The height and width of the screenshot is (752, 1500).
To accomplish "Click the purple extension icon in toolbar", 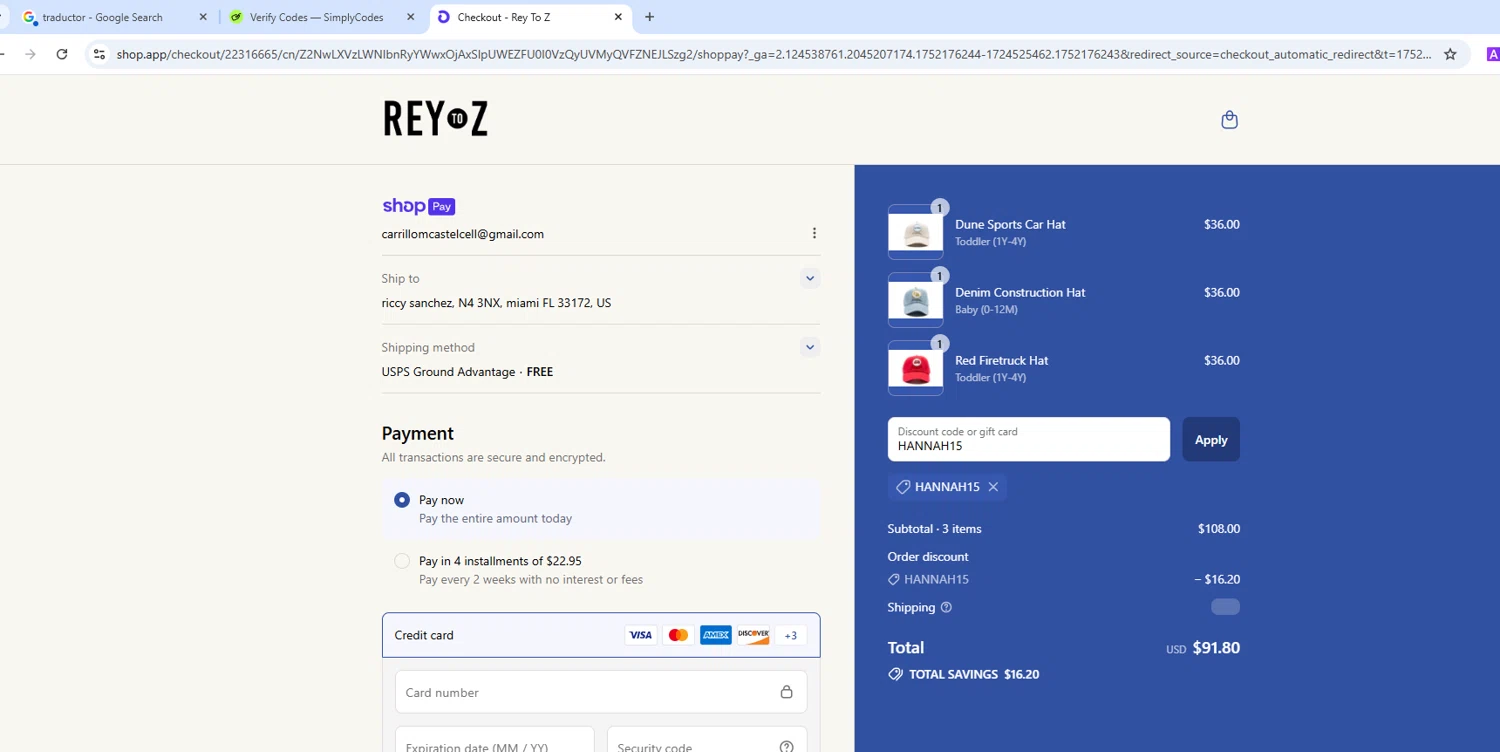I will pyautogui.click(x=1493, y=54).
